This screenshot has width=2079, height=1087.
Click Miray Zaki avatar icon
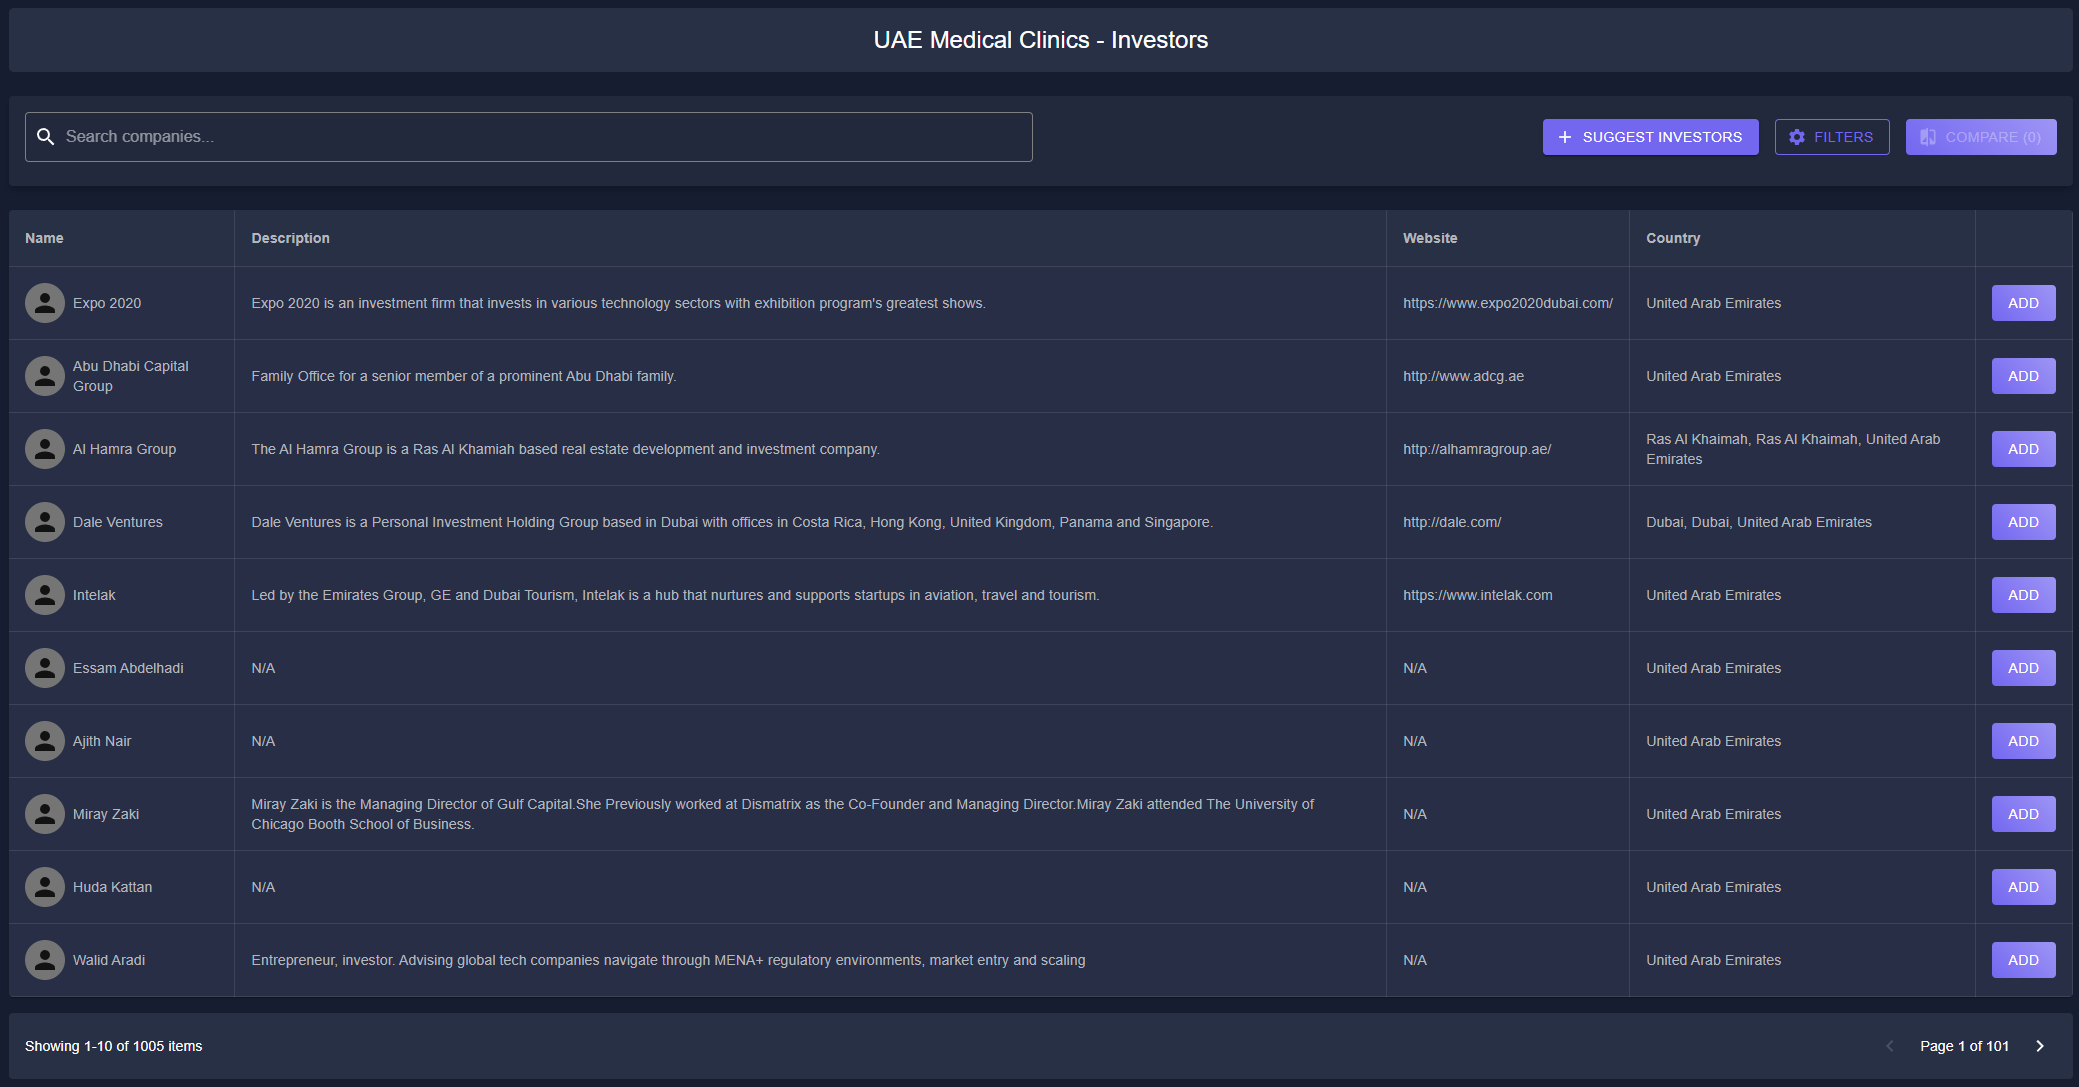(45, 814)
